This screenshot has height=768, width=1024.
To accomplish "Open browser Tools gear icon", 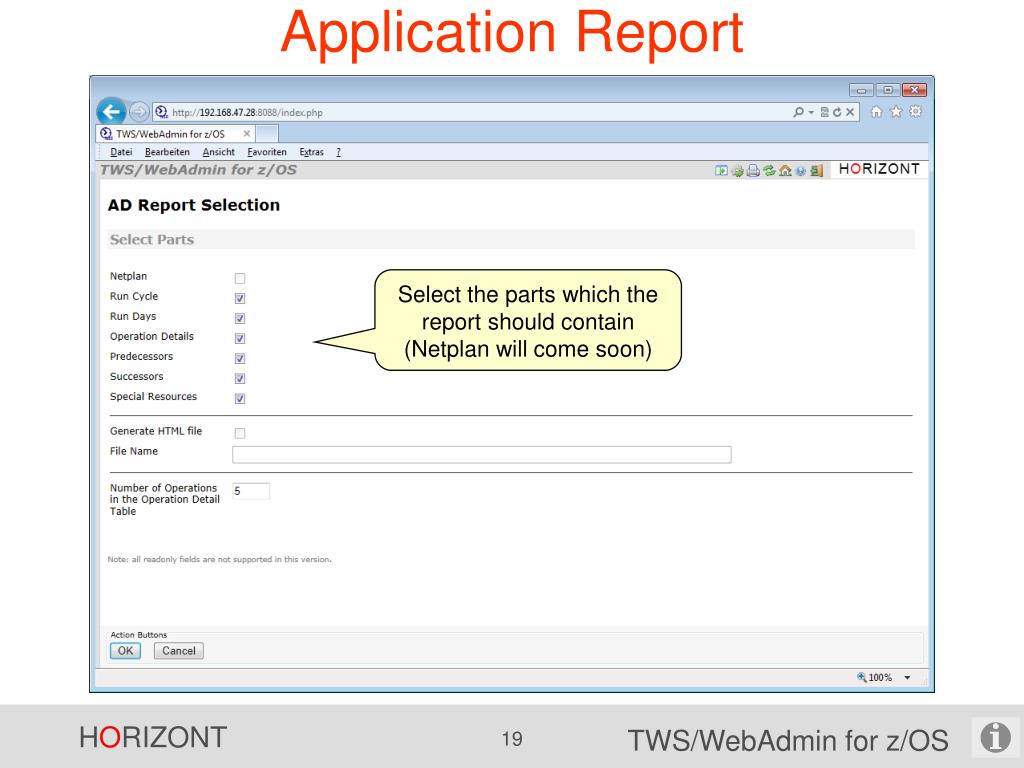I will coord(916,112).
